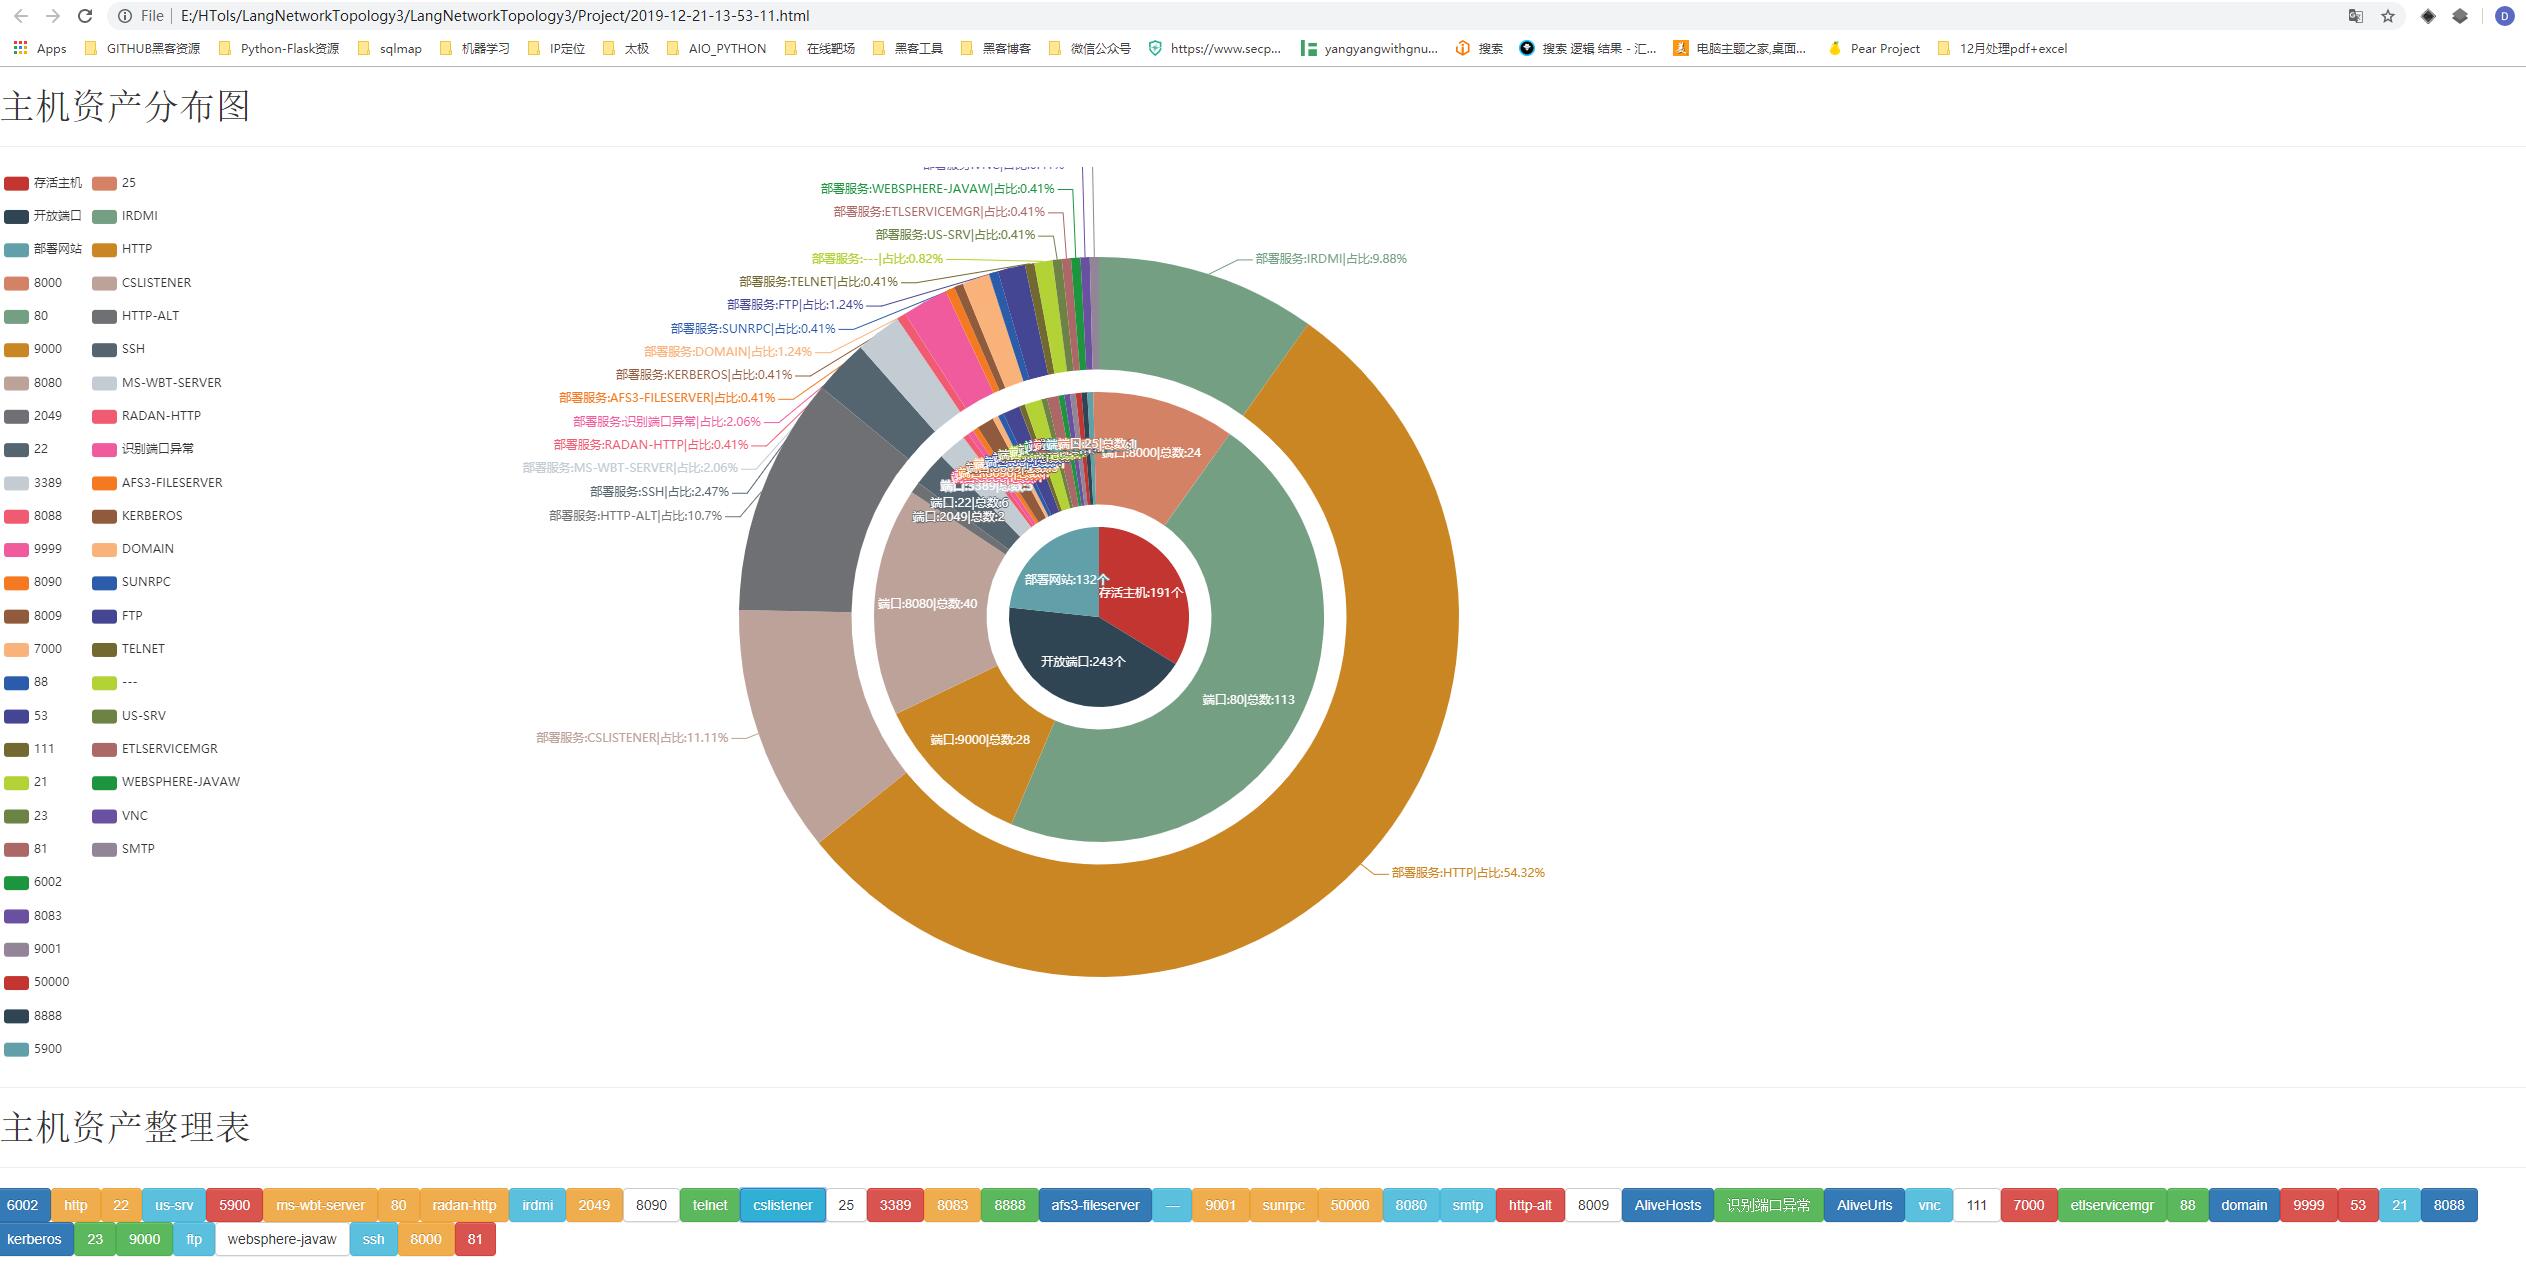2526x1275 pixels.
Task: Open the Apps grid shortcut
Action: 40,48
